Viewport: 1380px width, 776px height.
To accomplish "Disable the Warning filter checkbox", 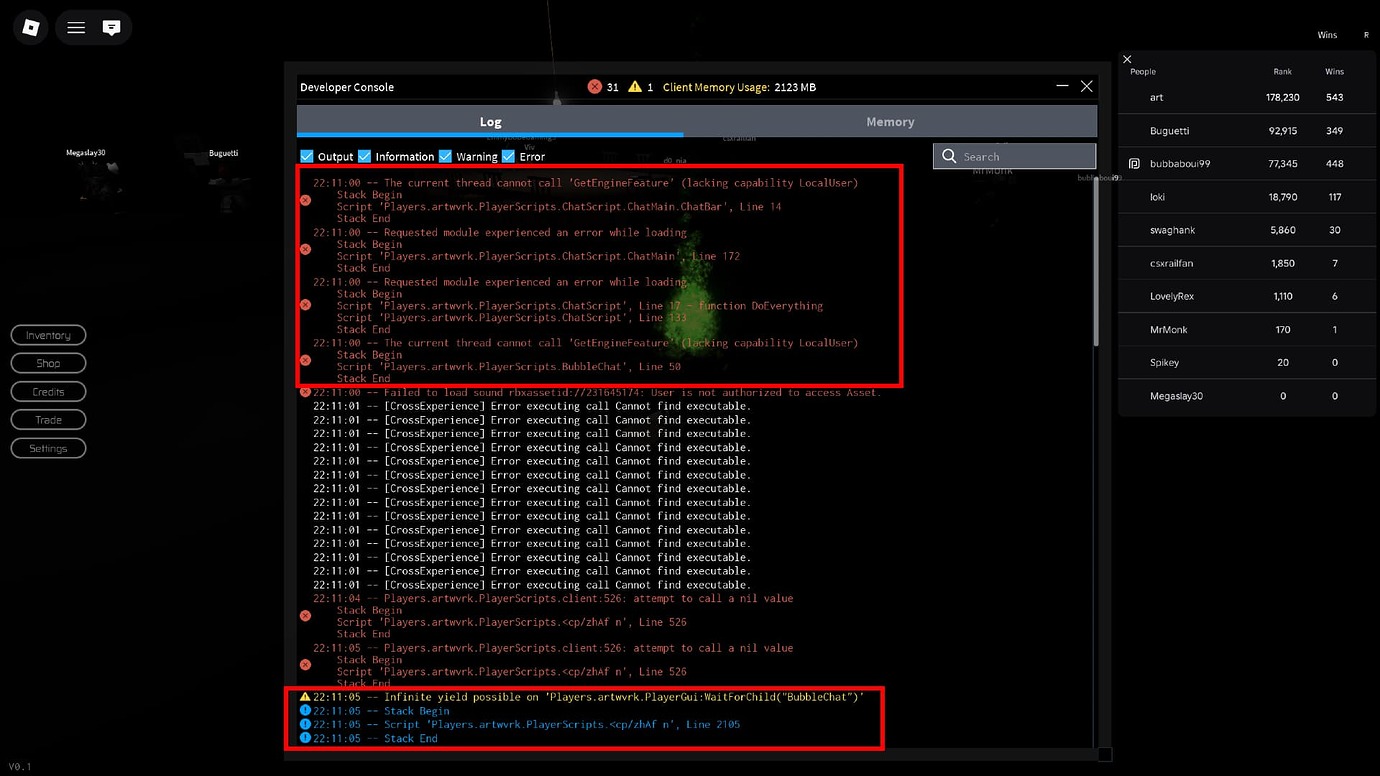I will coord(445,156).
